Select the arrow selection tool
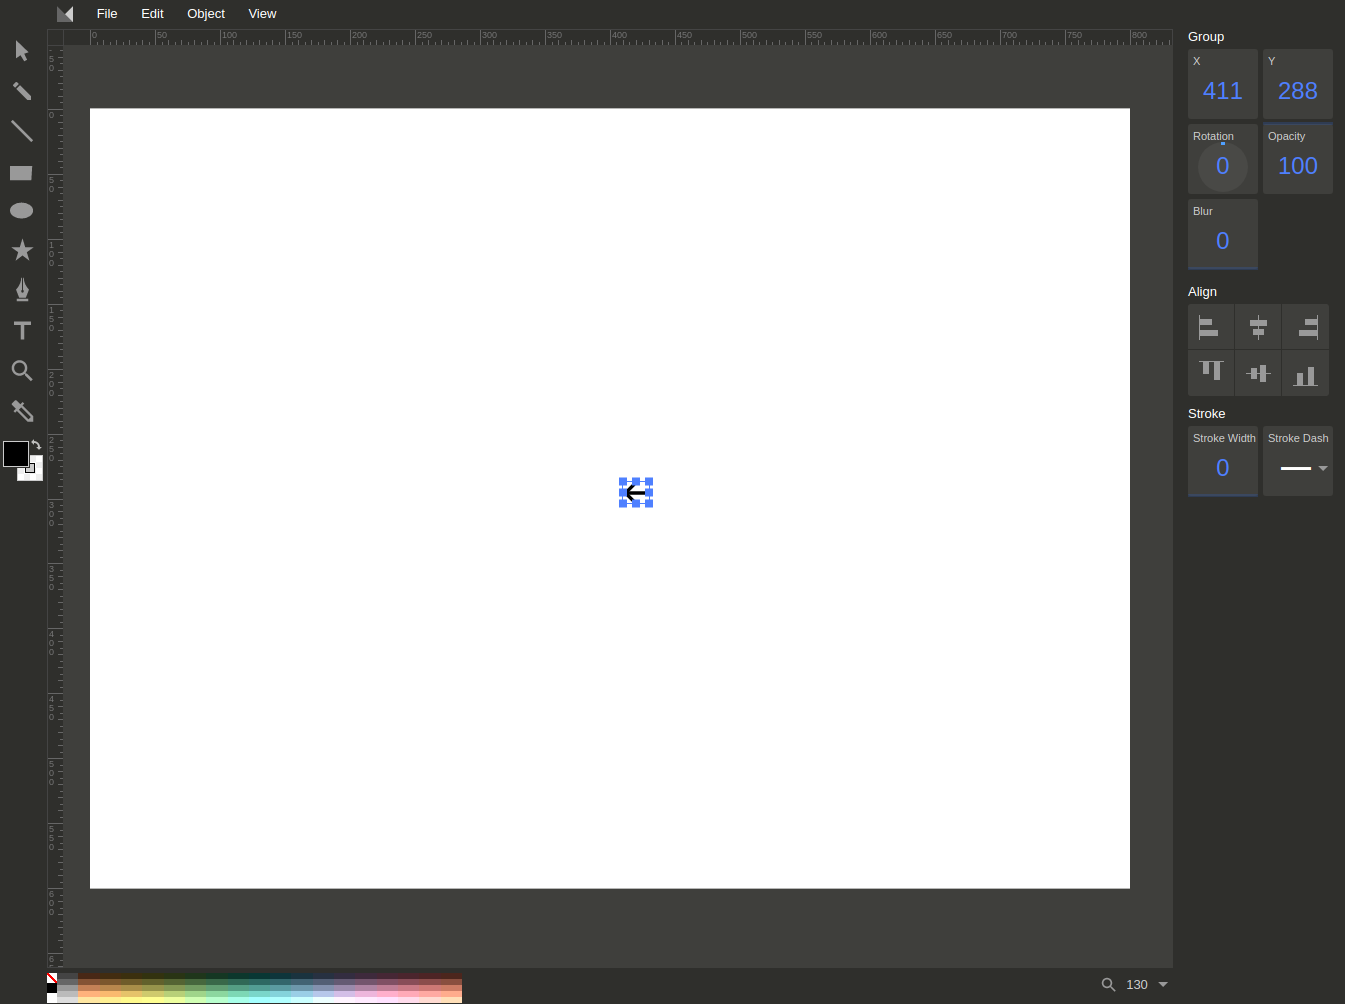Image resolution: width=1345 pixels, height=1004 pixels. click(21, 51)
